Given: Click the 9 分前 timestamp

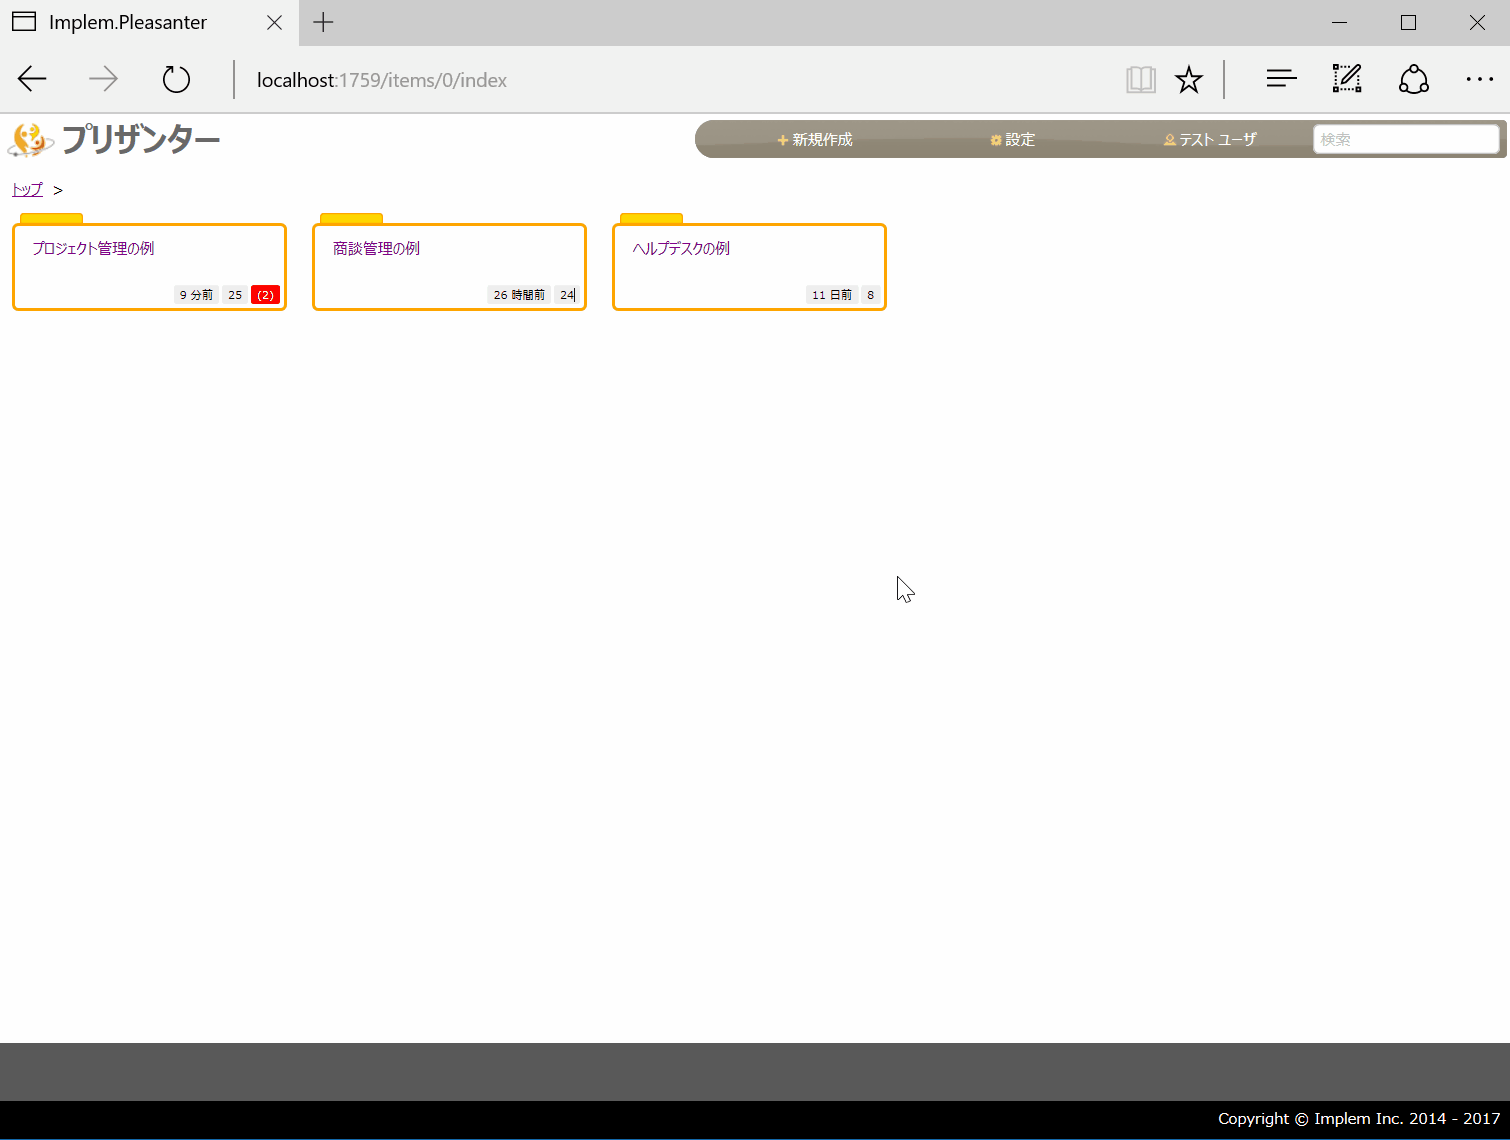Looking at the screenshot, I should click(196, 295).
